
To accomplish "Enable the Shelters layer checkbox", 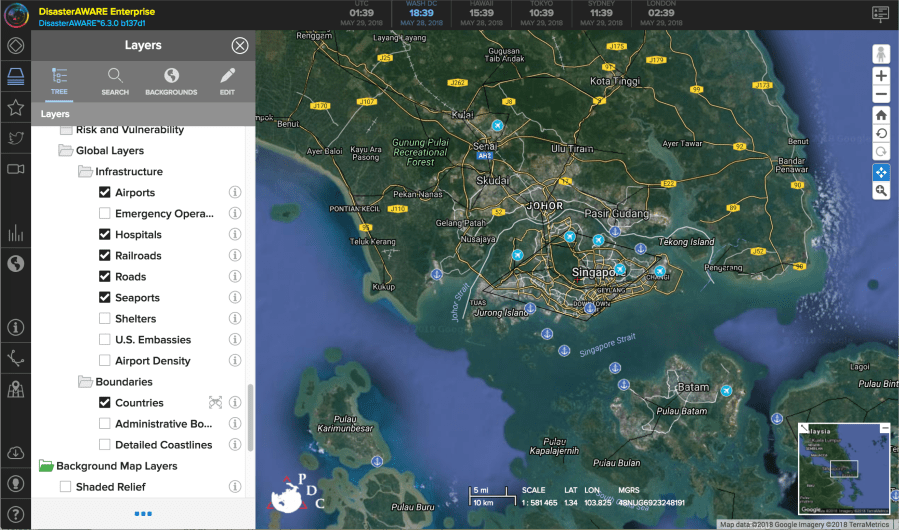I will (105, 319).
